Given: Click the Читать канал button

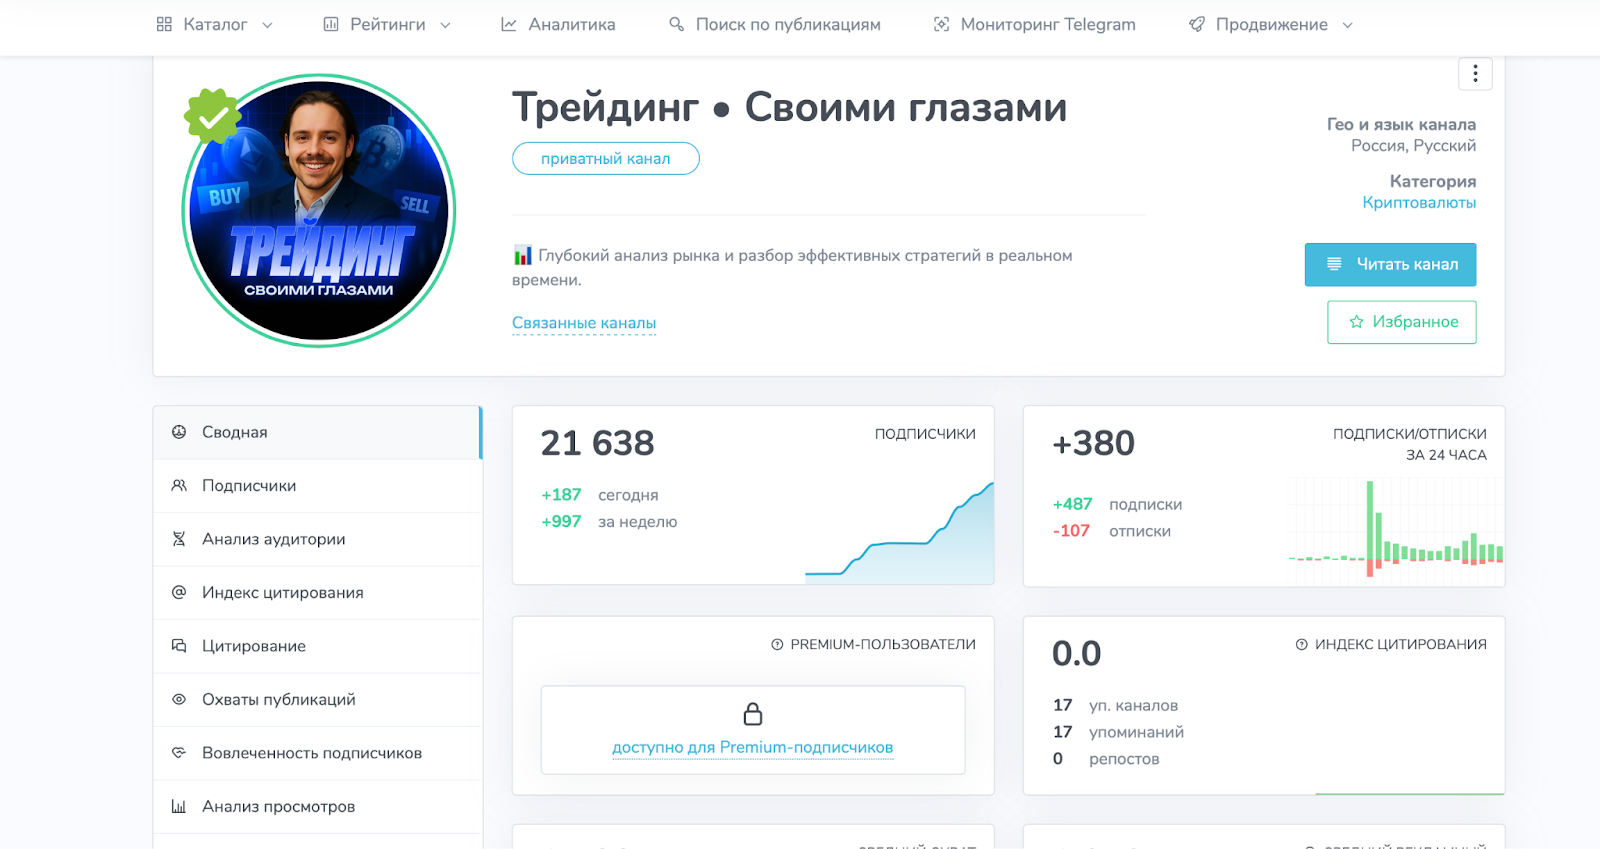Looking at the screenshot, I should click(x=1390, y=264).
